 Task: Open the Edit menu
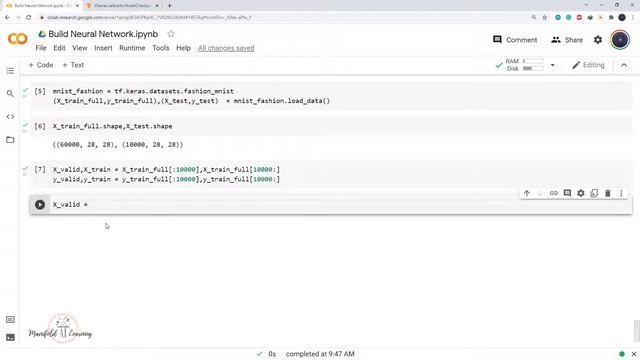tap(59, 48)
